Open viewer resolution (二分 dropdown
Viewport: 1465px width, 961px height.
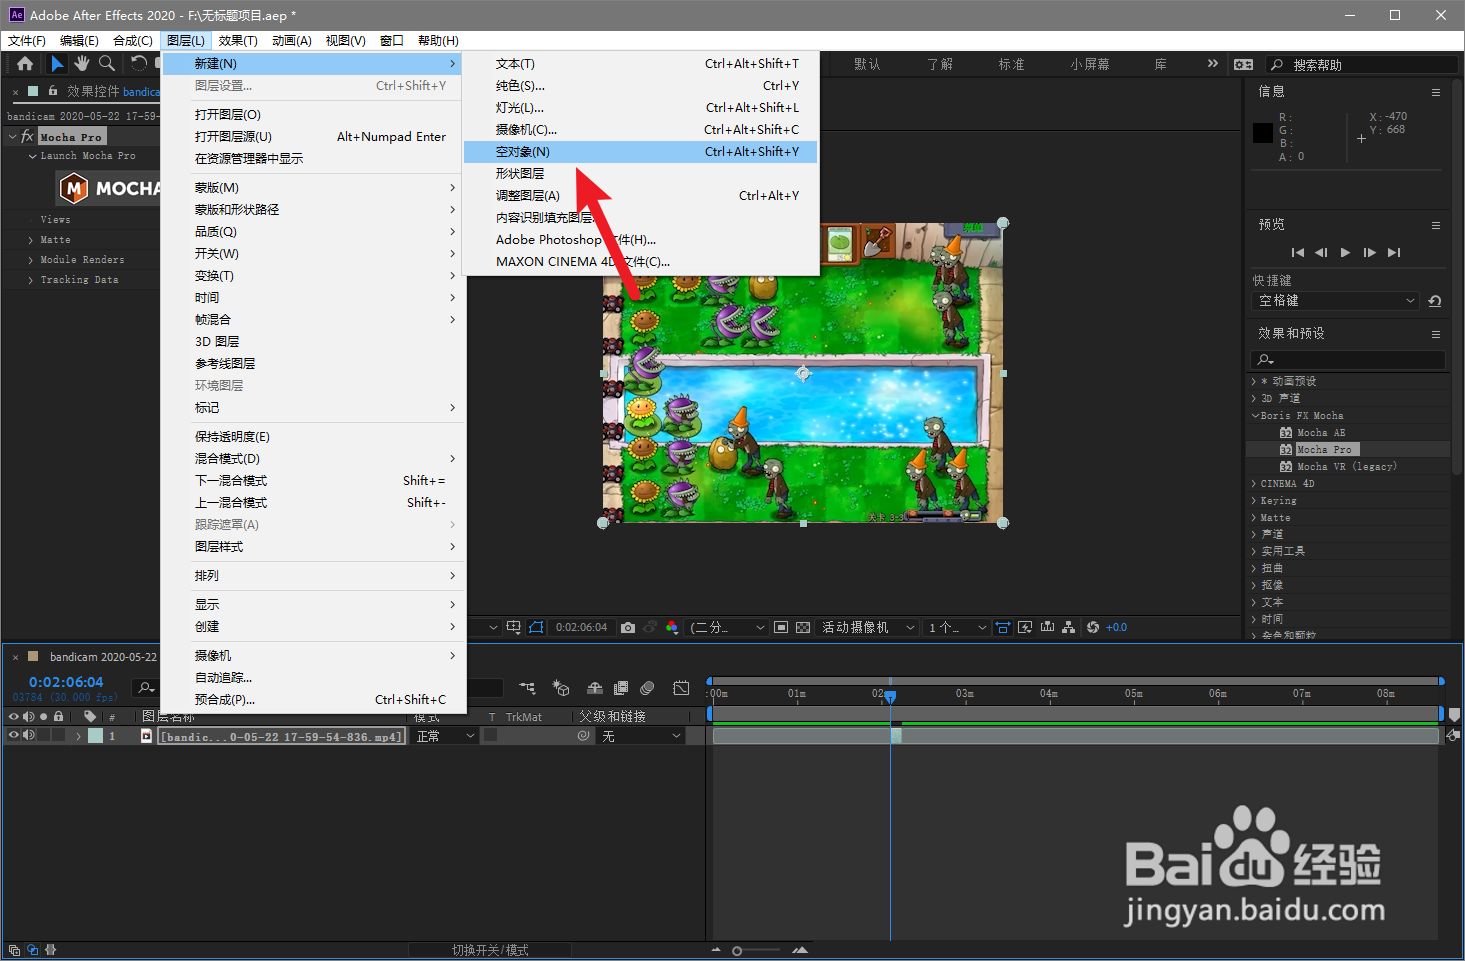tap(727, 628)
